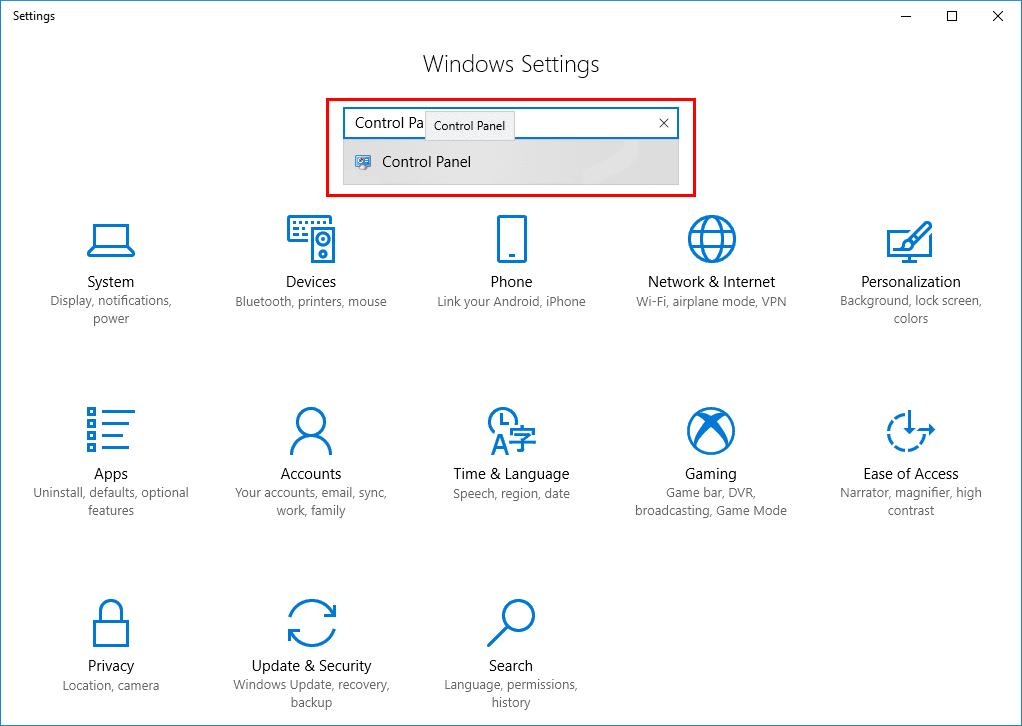Viewport: 1022px width, 726px height.
Task: Open the Apps list icon
Action: click(111, 429)
